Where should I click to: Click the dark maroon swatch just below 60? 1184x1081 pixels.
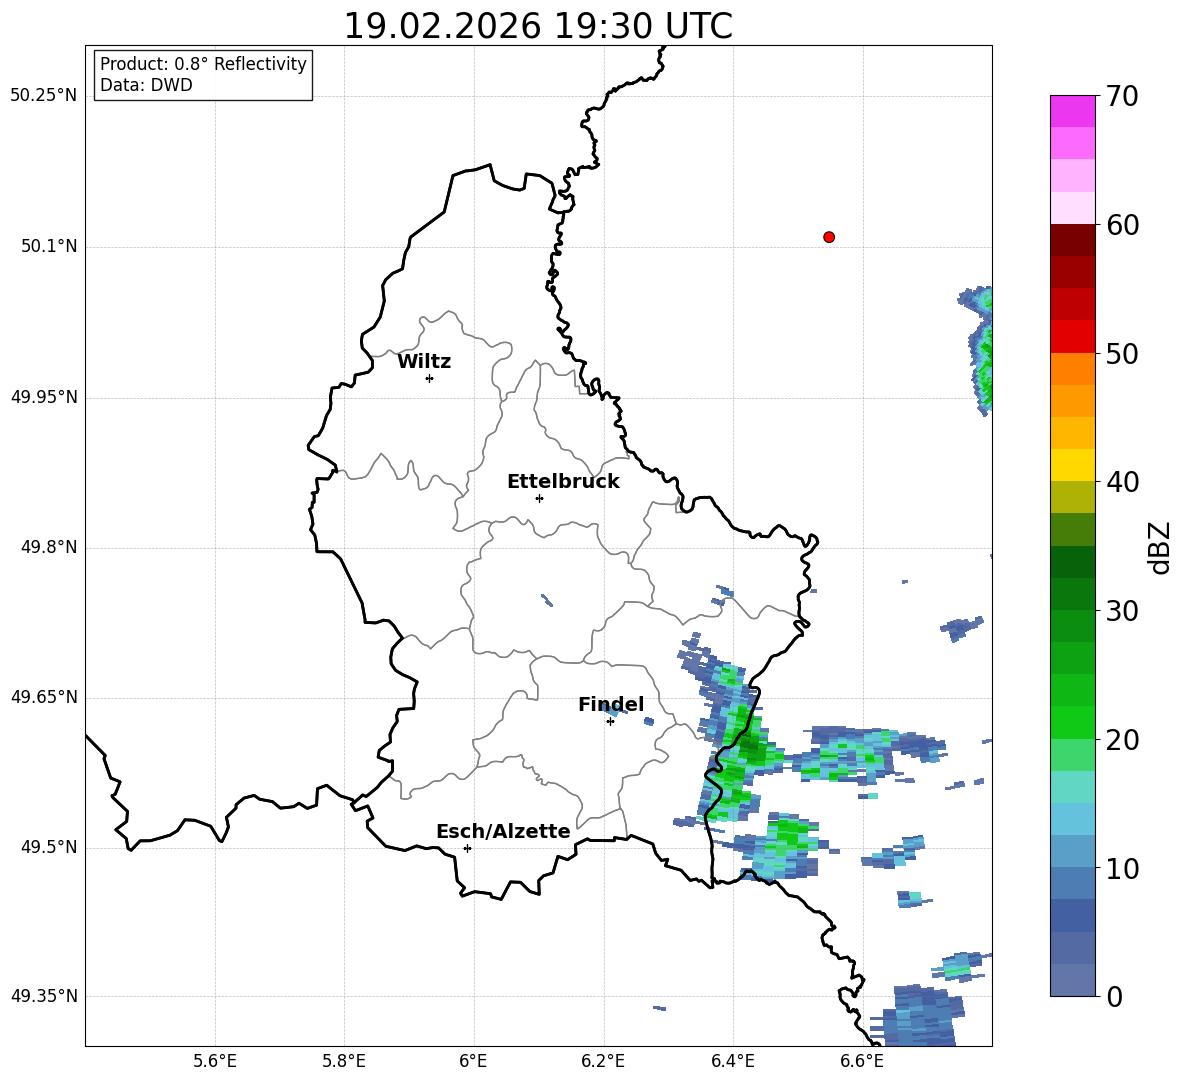pos(1072,240)
